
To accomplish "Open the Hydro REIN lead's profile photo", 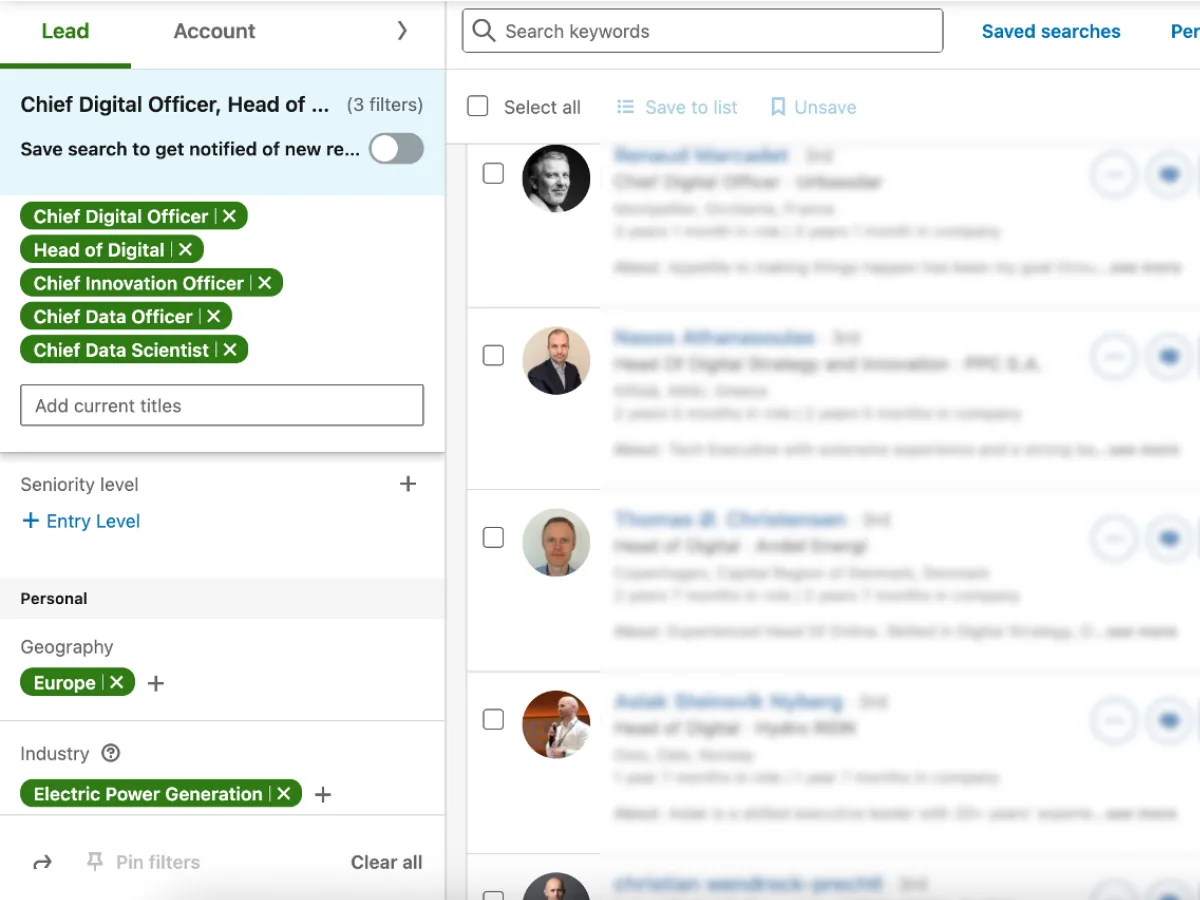I will [x=556, y=724].
